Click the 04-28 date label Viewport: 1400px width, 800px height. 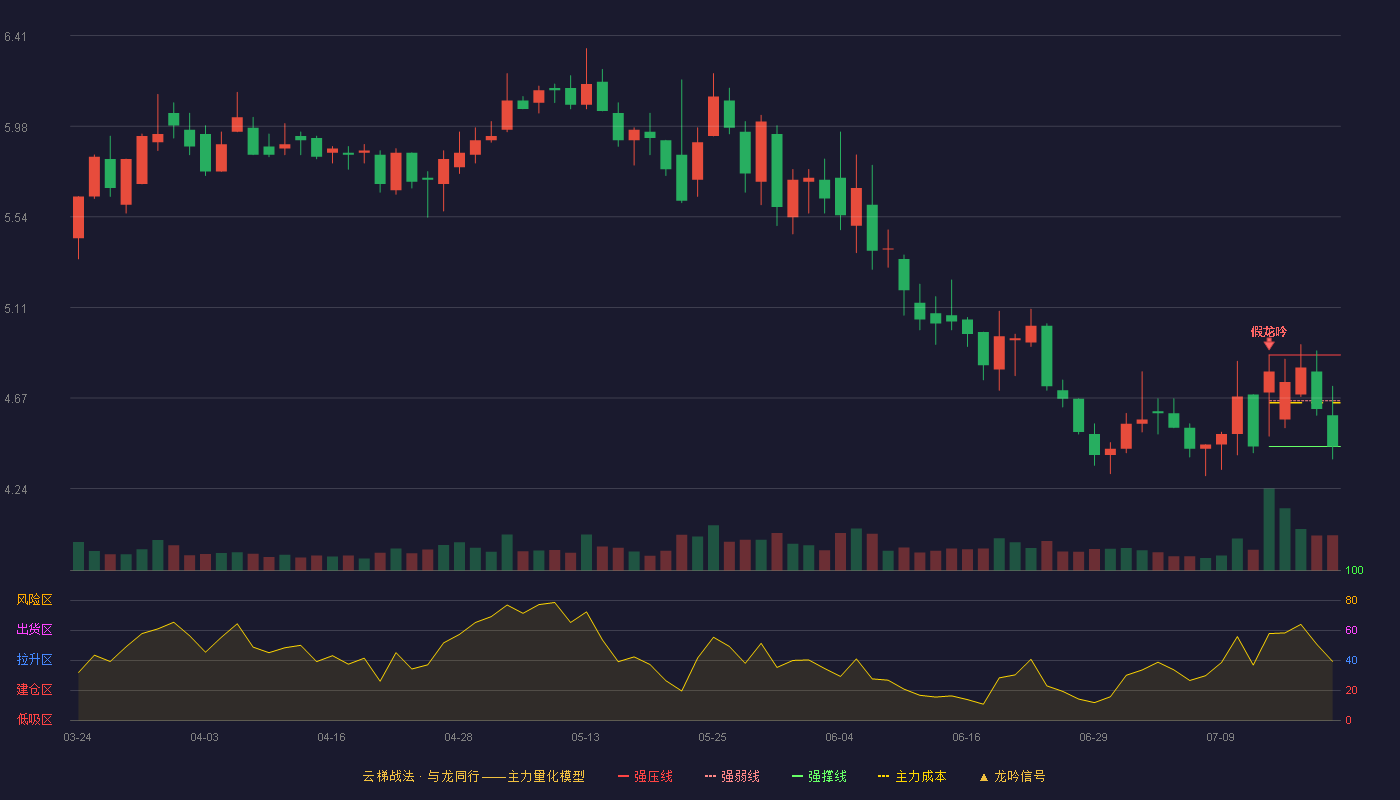[x=458, y=737]
